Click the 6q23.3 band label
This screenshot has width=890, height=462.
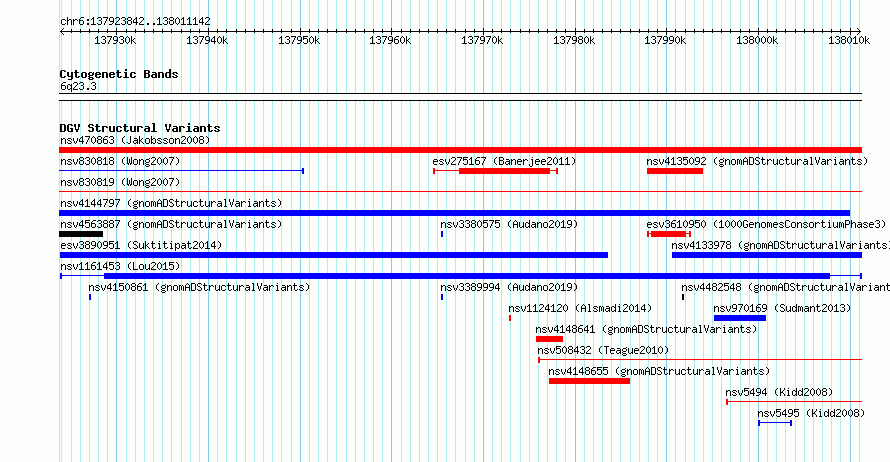(x=78, y=87)
